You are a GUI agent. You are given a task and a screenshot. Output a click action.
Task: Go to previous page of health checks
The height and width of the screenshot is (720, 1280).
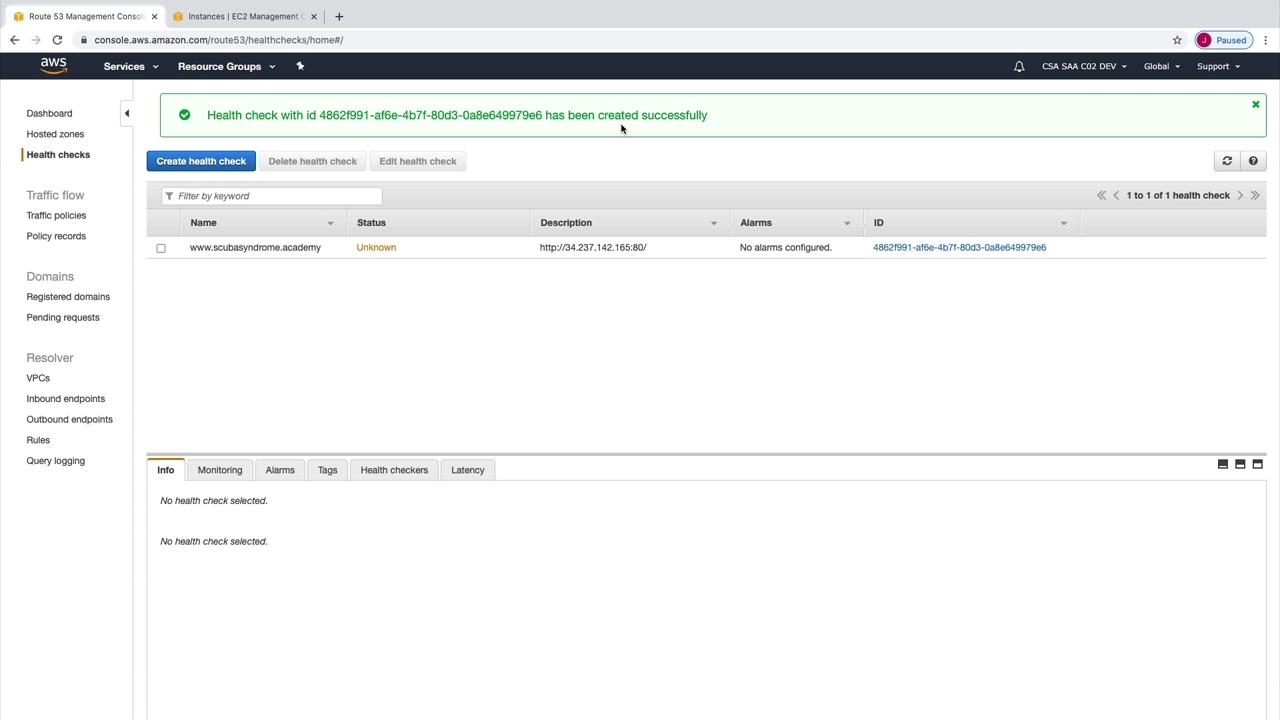tap(1116, 195)
